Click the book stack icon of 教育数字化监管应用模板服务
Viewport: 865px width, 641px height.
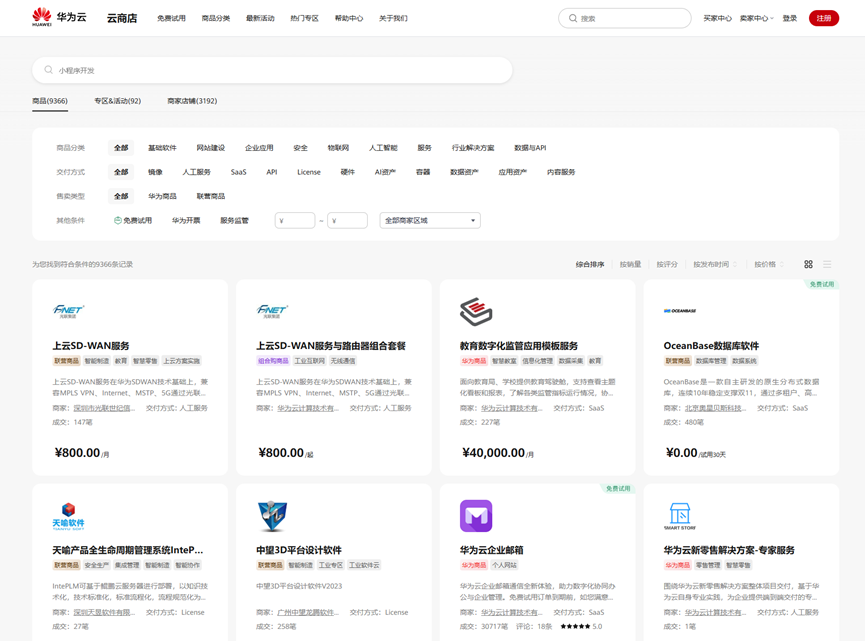[476, 311]
